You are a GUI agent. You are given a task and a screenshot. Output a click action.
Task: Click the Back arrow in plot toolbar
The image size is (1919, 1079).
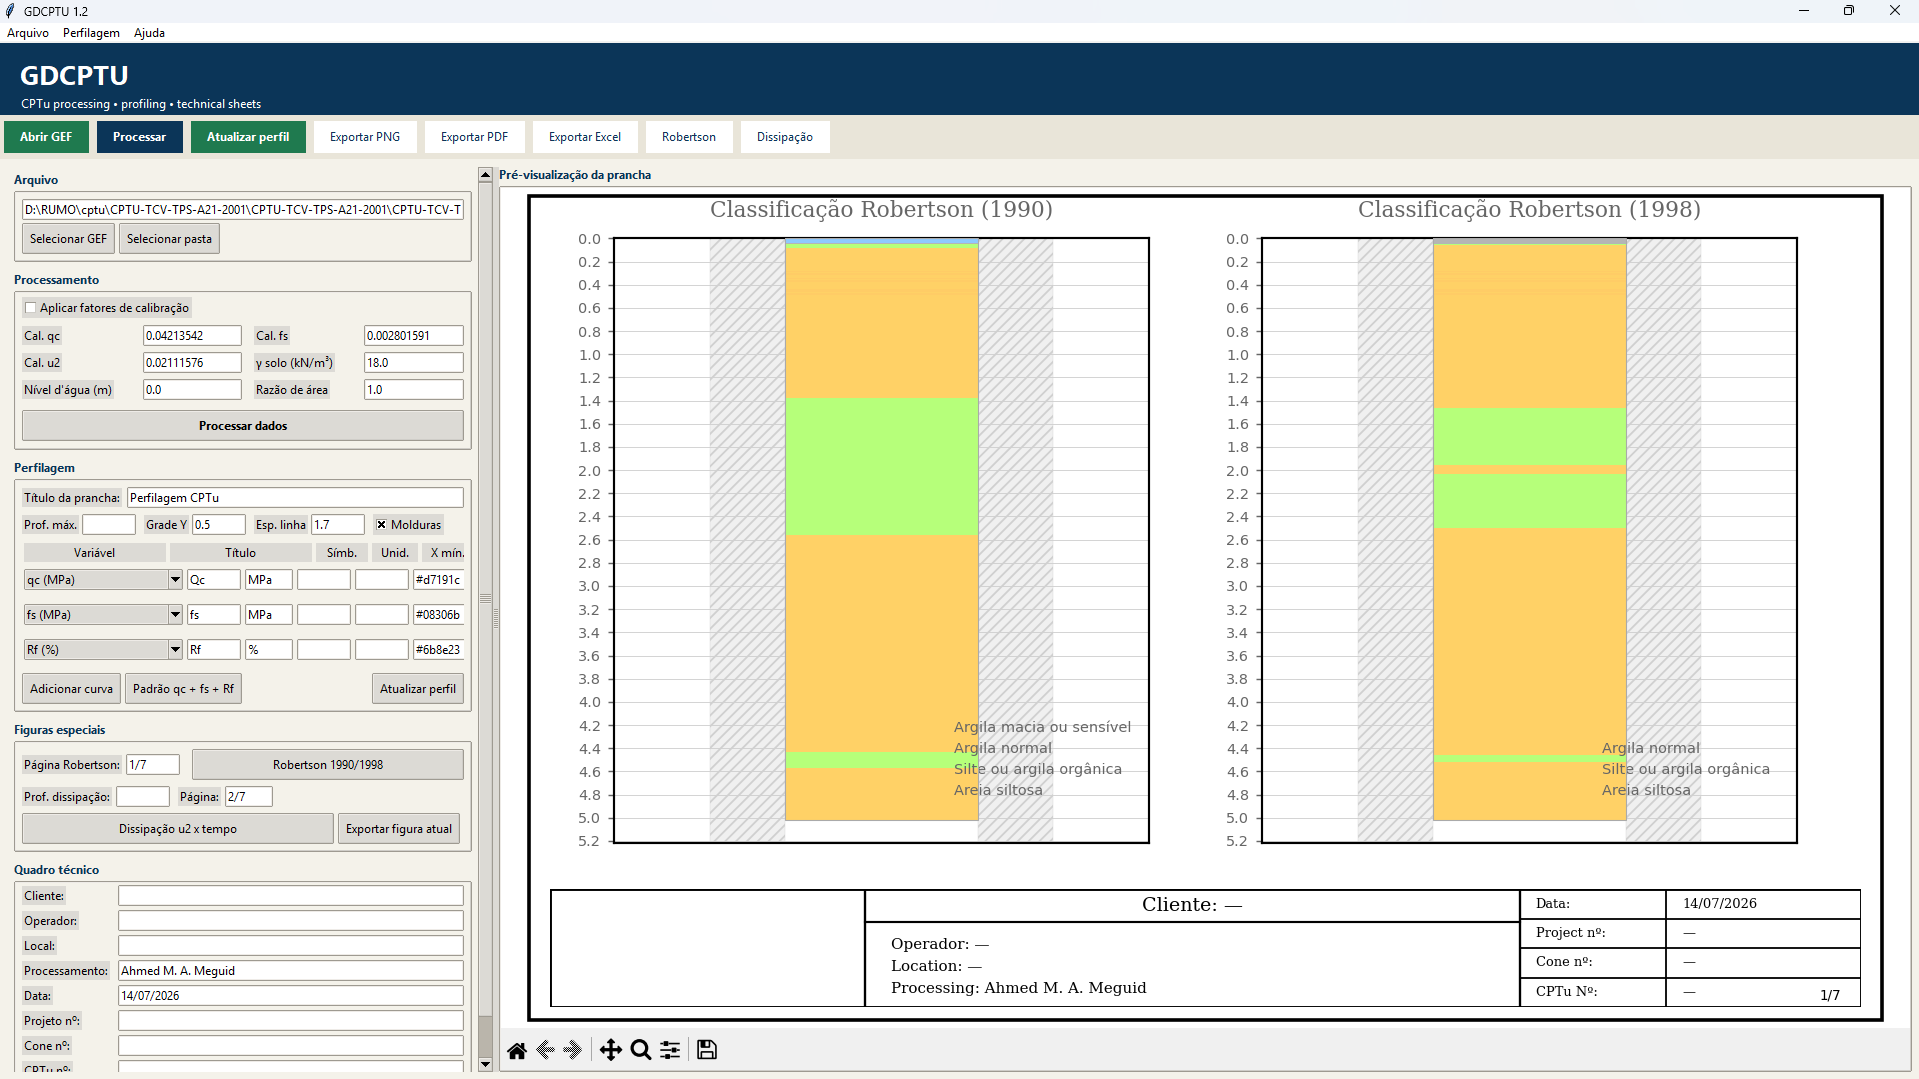click(546, 1050)
